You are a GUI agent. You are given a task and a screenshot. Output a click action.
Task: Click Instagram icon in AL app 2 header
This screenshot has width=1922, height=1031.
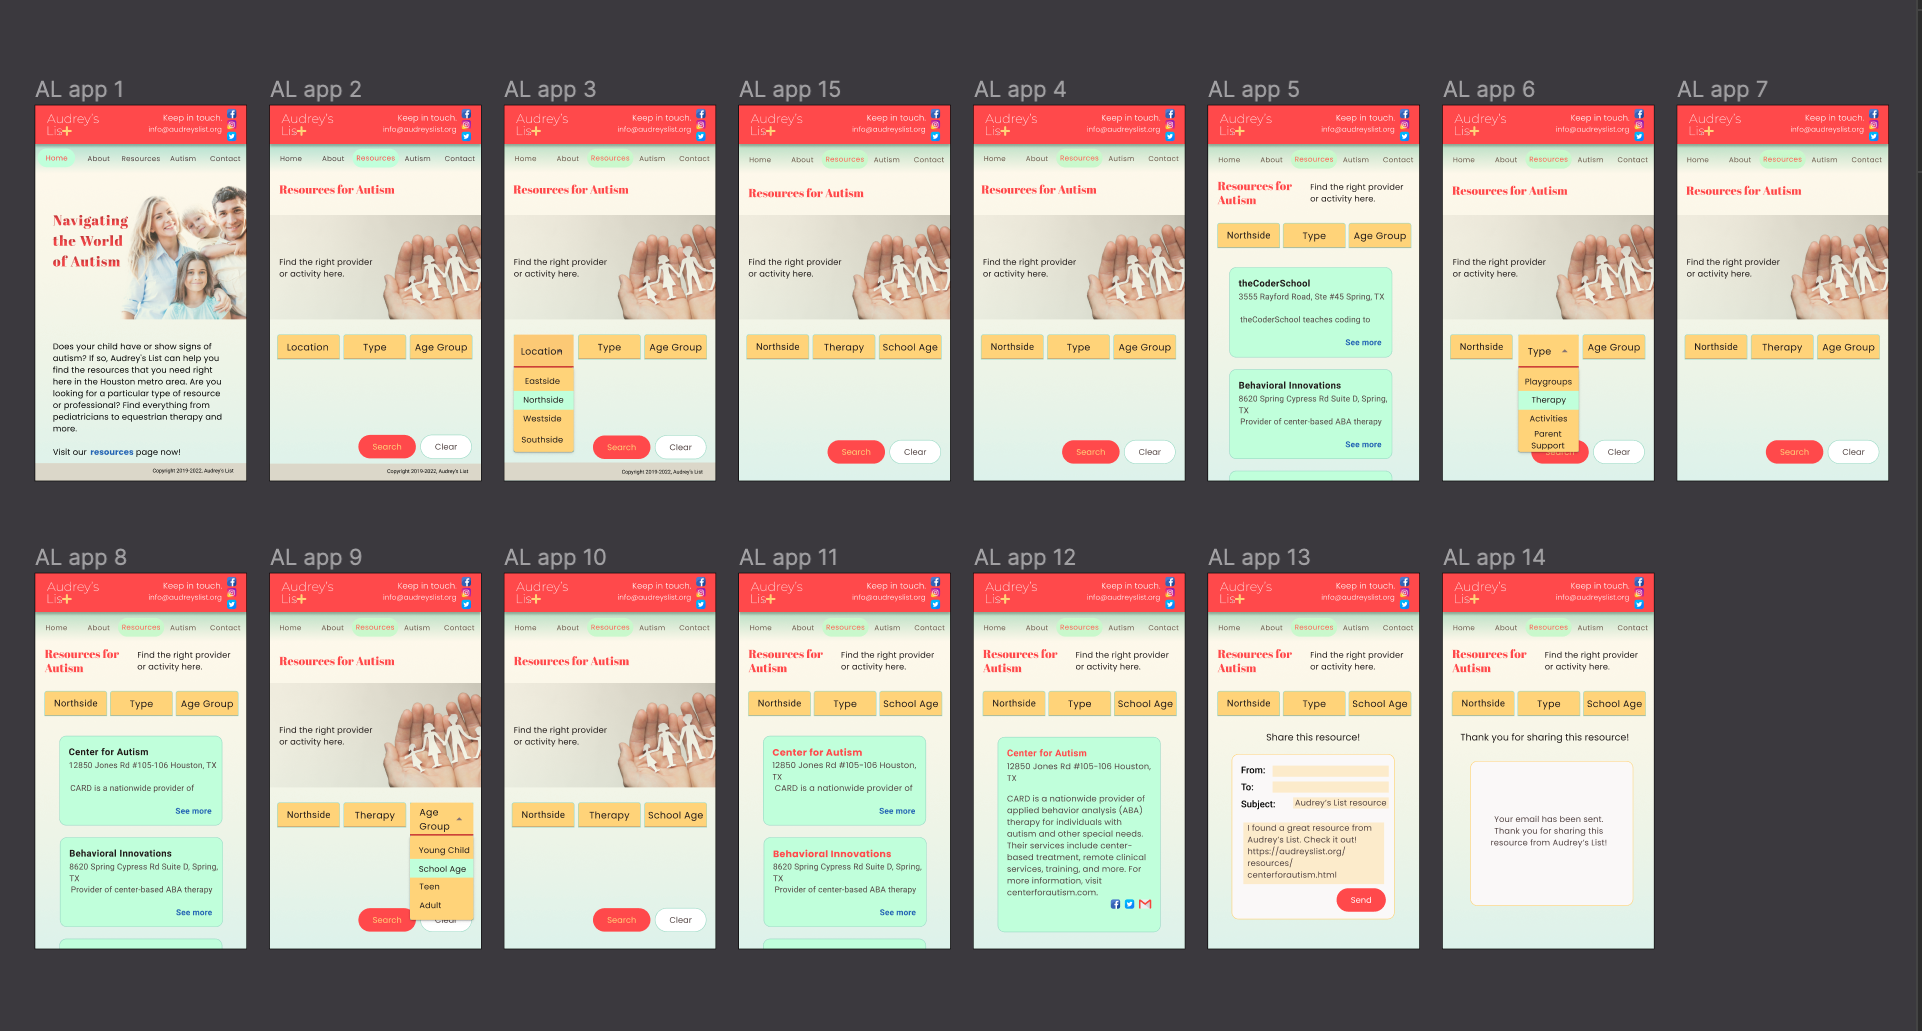point(466,126)
